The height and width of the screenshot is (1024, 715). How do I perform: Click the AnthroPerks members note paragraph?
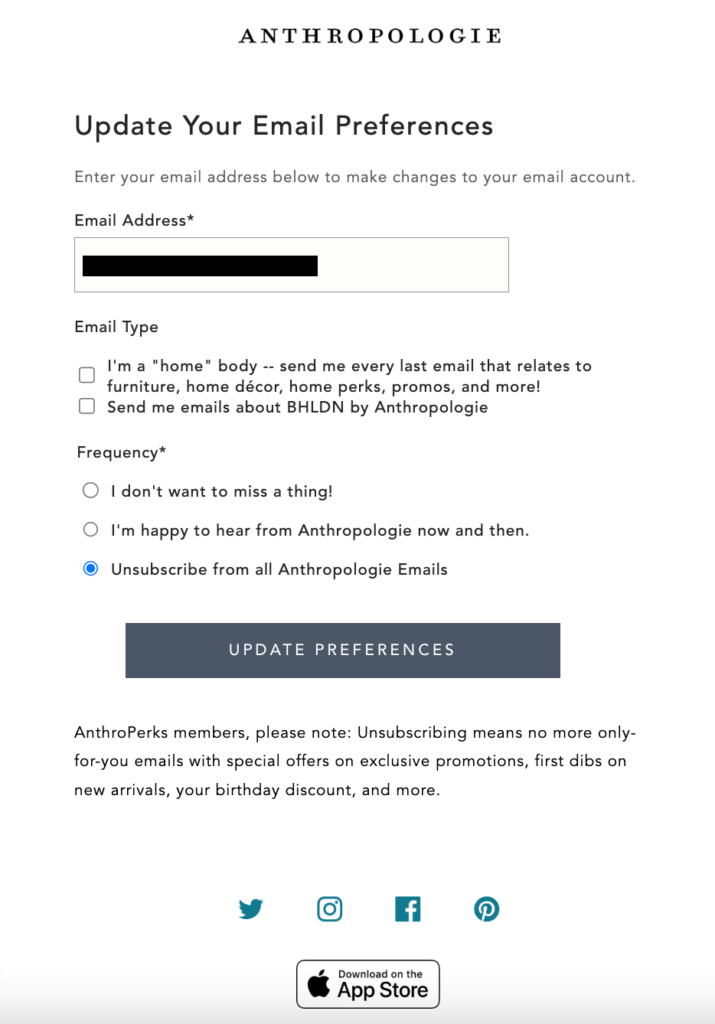click(x=355, y=761)
